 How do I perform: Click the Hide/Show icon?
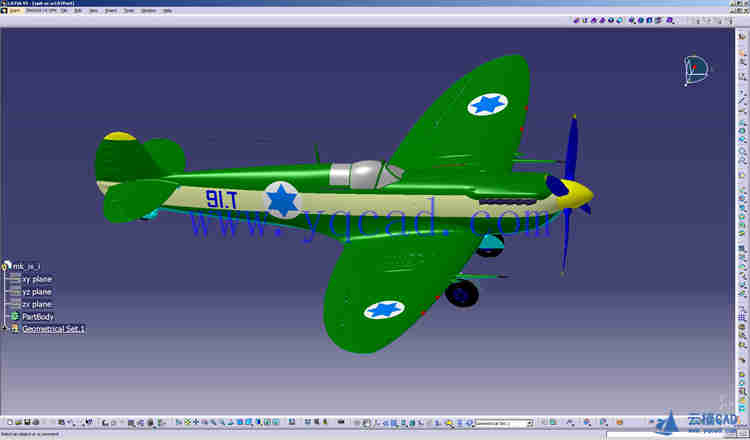267,423
